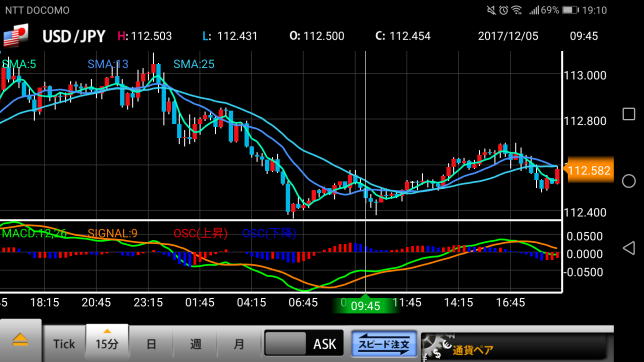Tap the Android back triangle button

point(629,248)
